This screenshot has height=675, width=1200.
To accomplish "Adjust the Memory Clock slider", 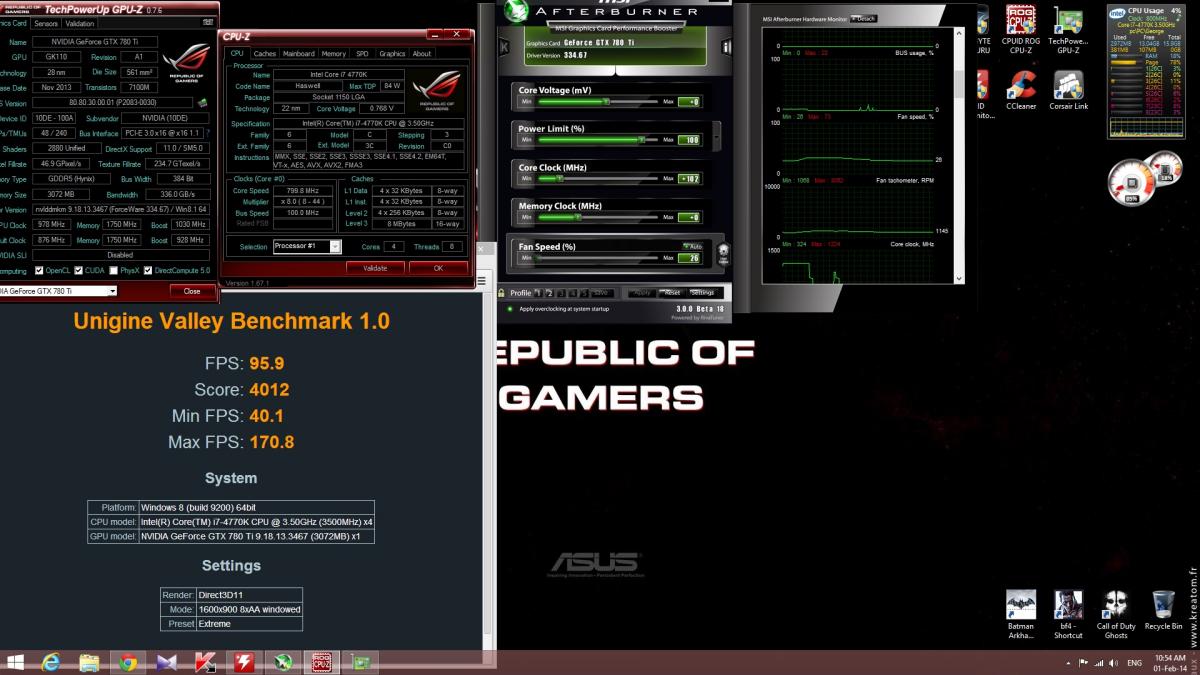I will (598, 217).
